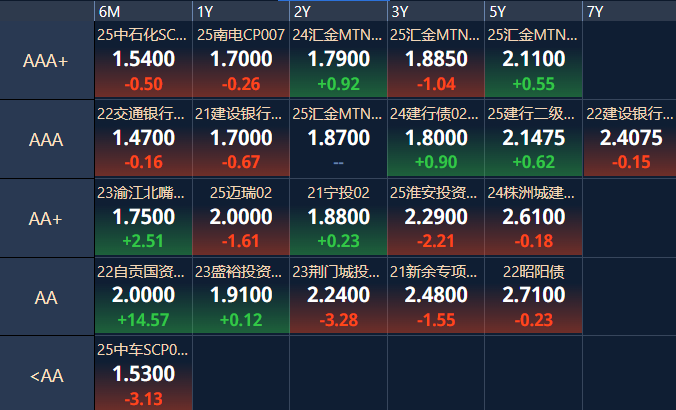Click the 23渝江北嘴 bond cell at 1.7500

point(143,218)
